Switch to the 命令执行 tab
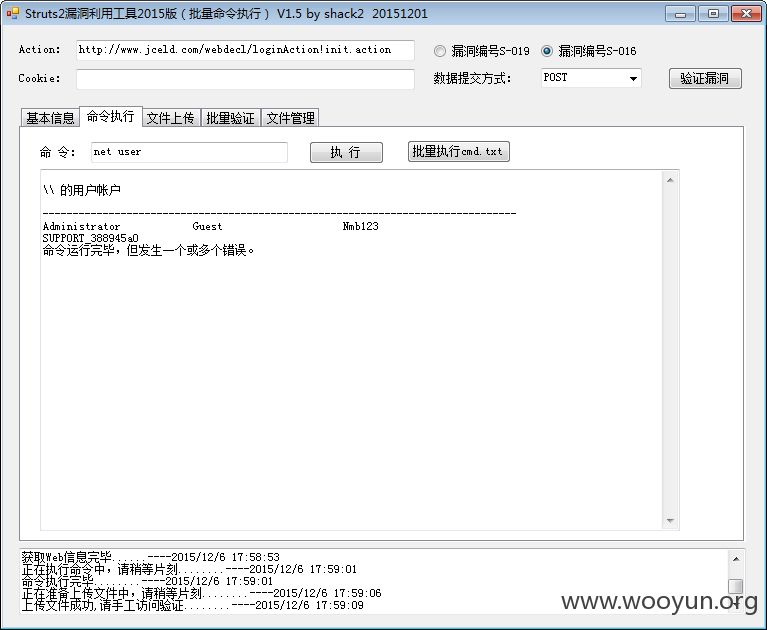767x630 pixels. point(111,116)
